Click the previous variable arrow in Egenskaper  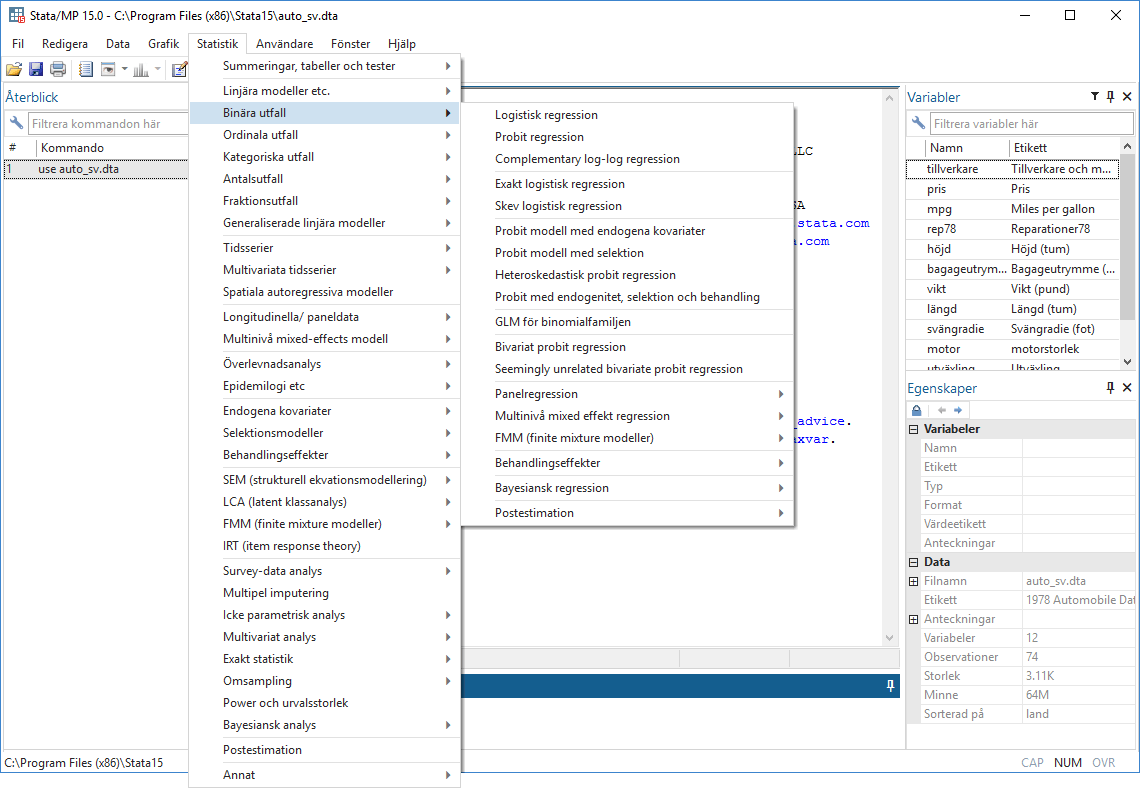coord(942,410)
